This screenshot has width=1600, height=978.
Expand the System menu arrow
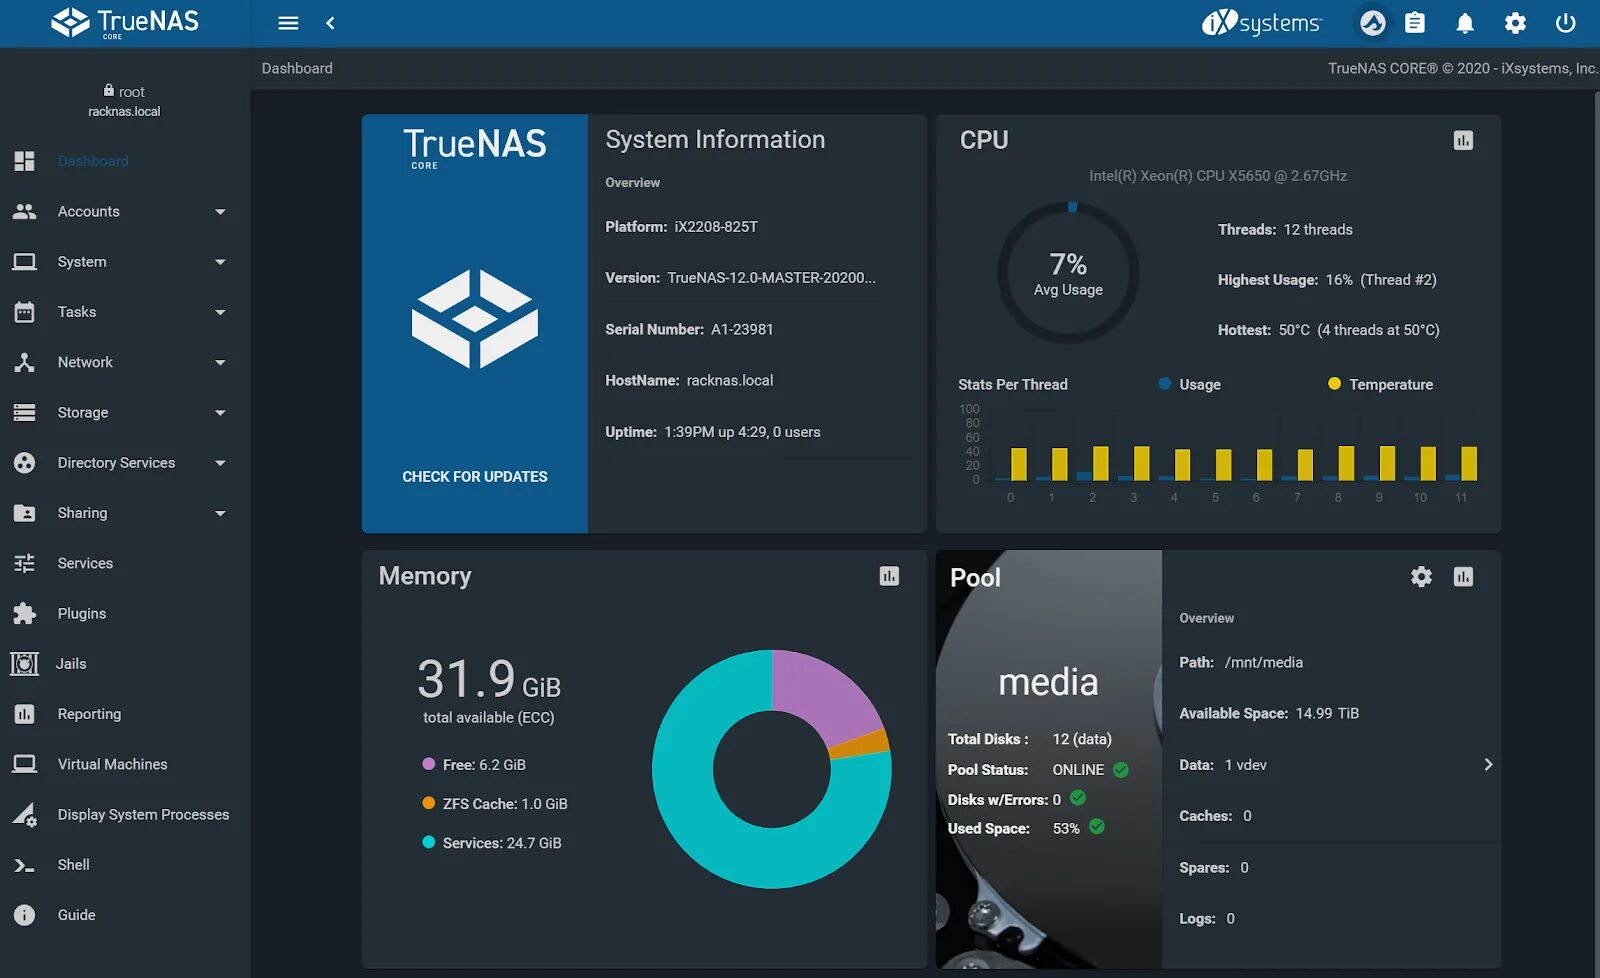pos(220,262)
